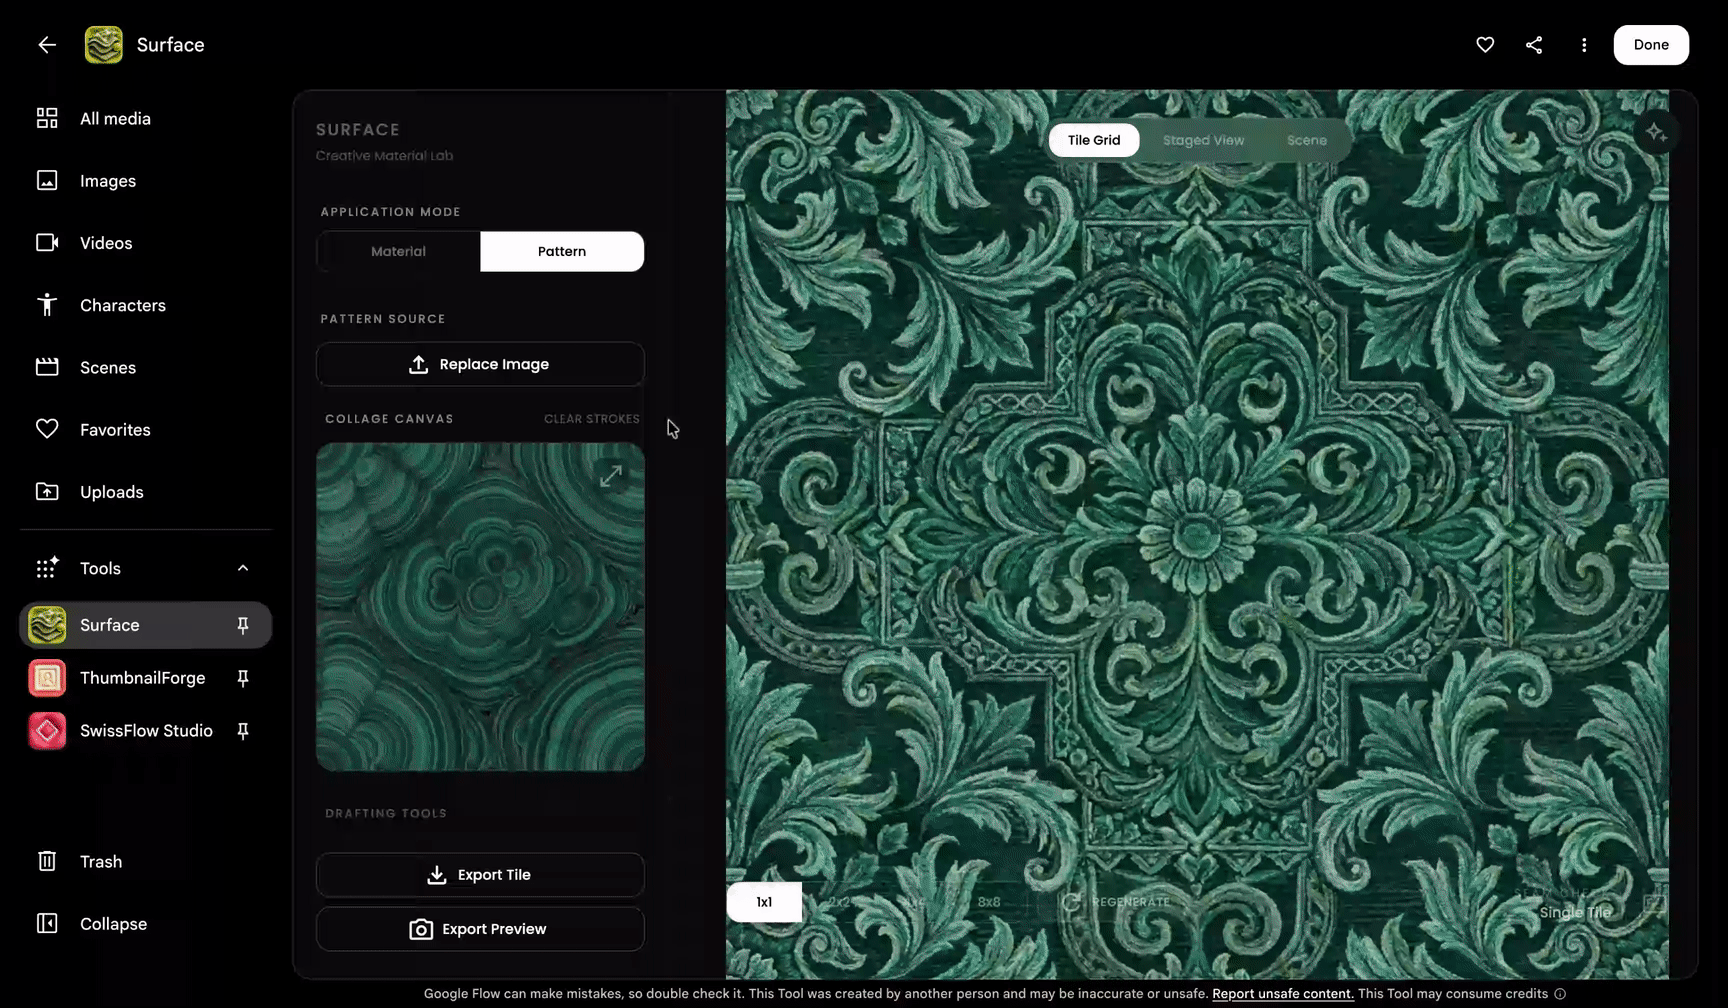Click the tiled pattern preview image
This screenshot has height=1008, width=1728.
pos(1197,535)
